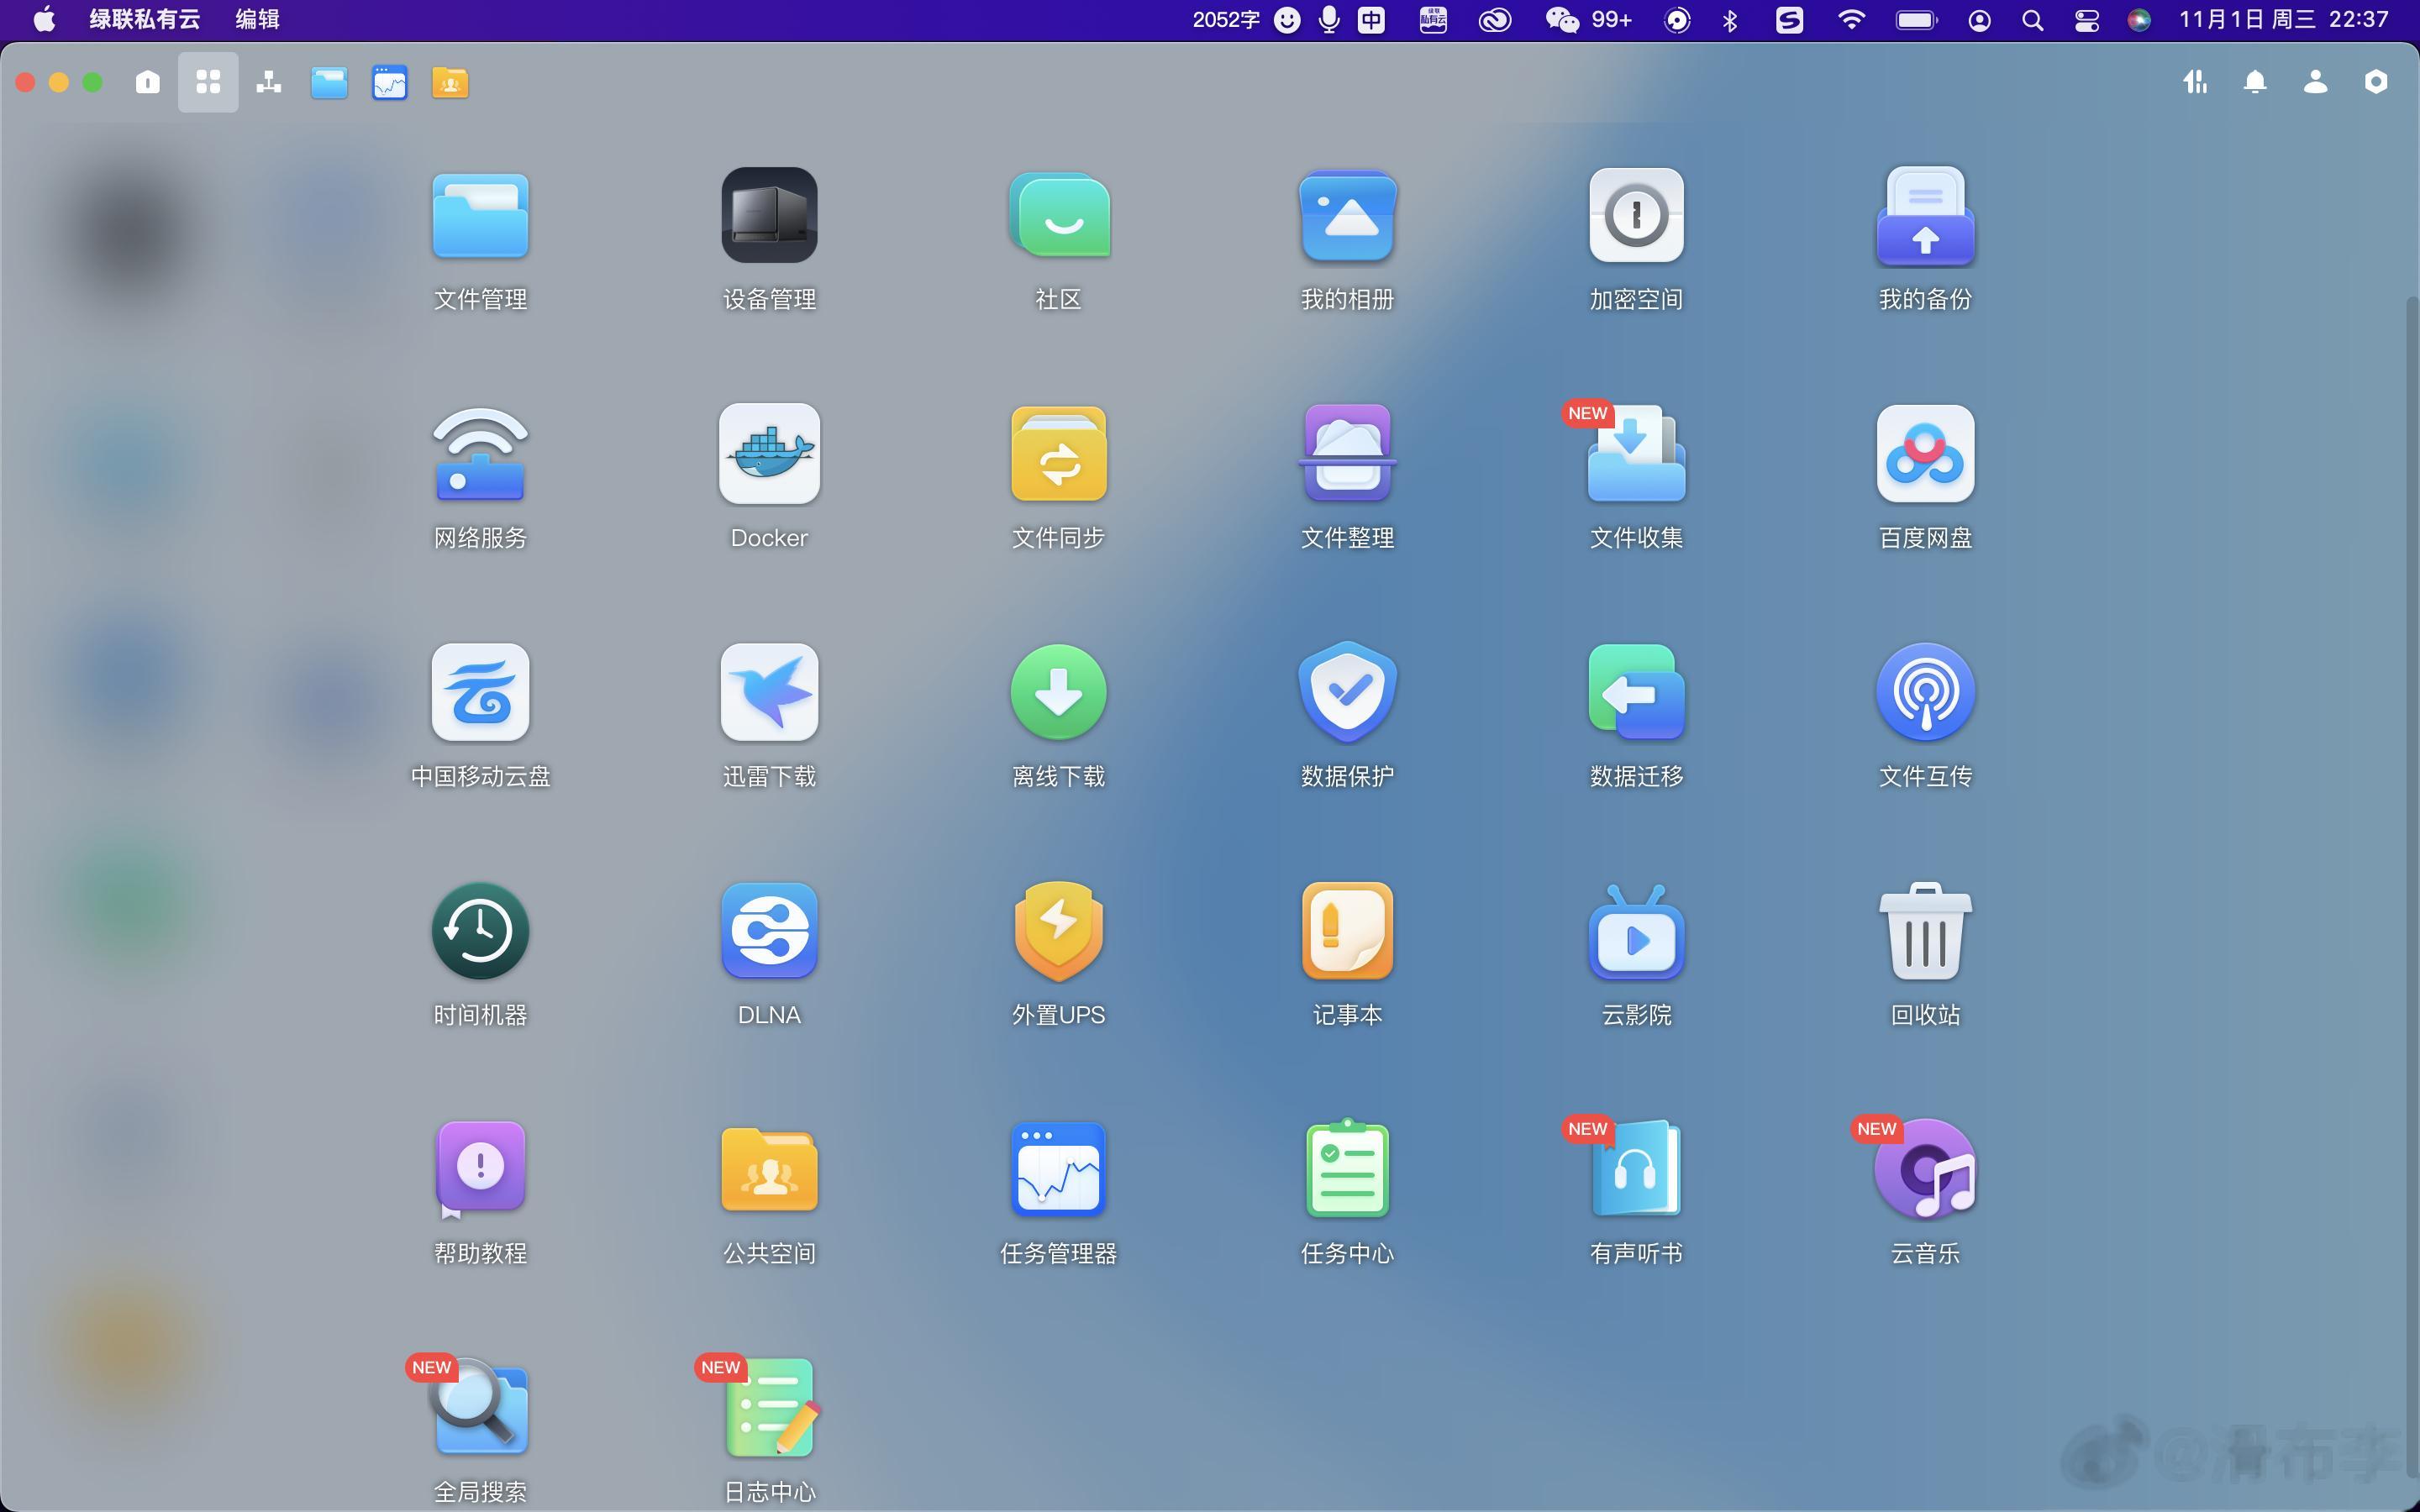
Task: Select the app grid toolbar button
Action: pos(208,82)
